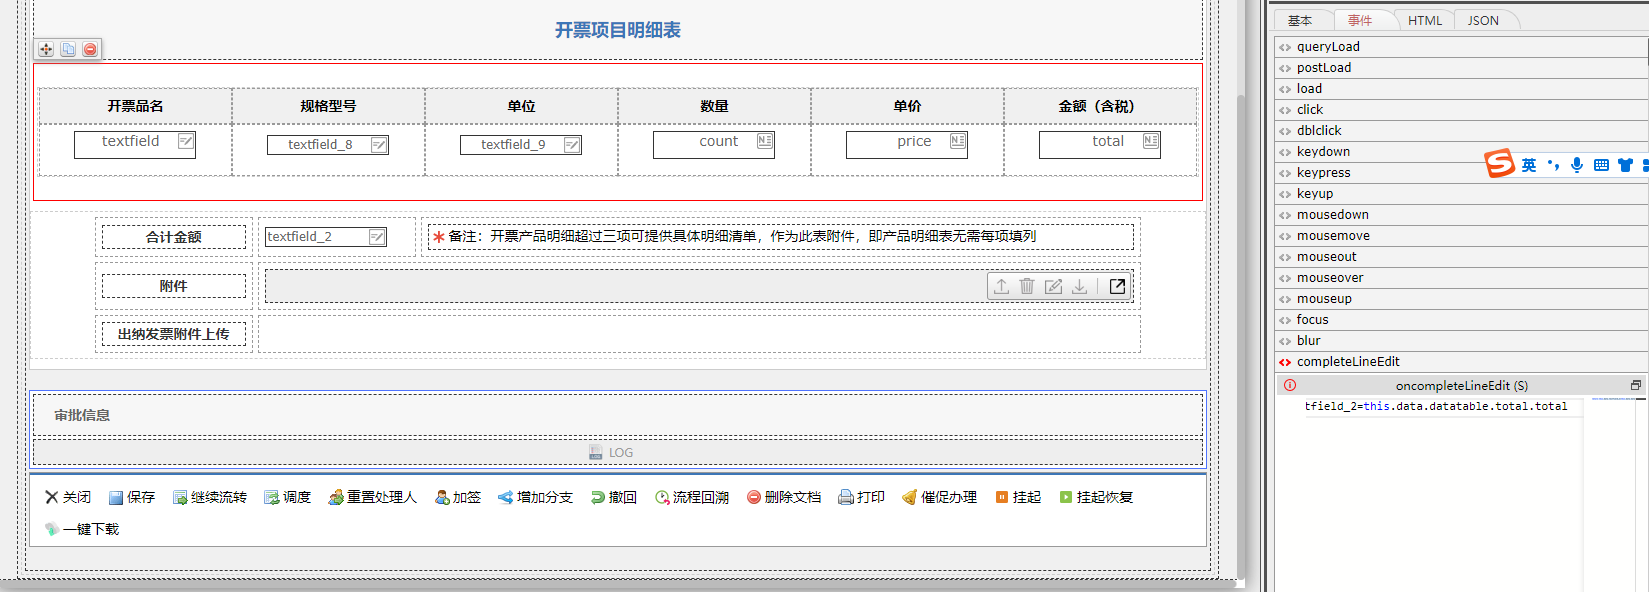Click the 挂起恢复 resume action
This screenshot has height=592, width=1649.
[1096, 497]
